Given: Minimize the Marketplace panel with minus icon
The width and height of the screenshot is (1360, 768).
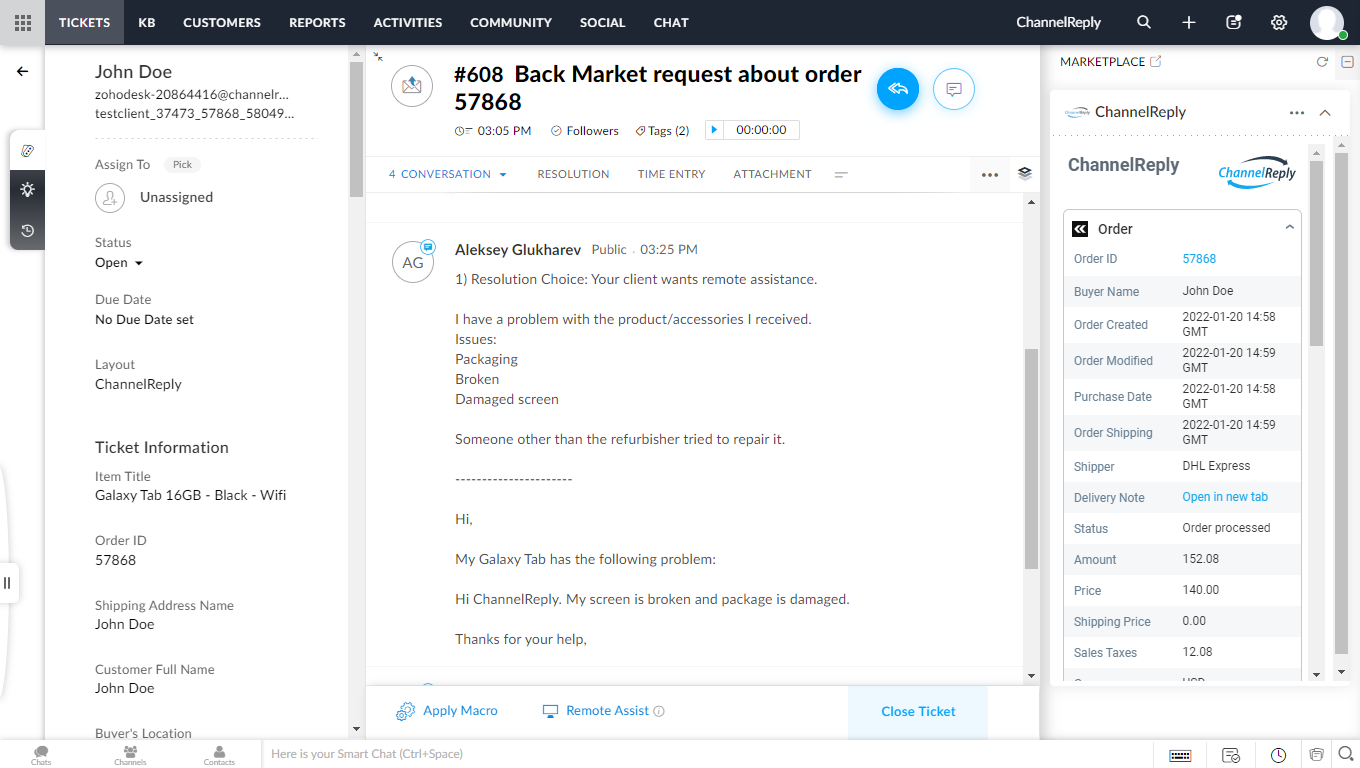Looking at the screenshot, I should click(1348, 62).
